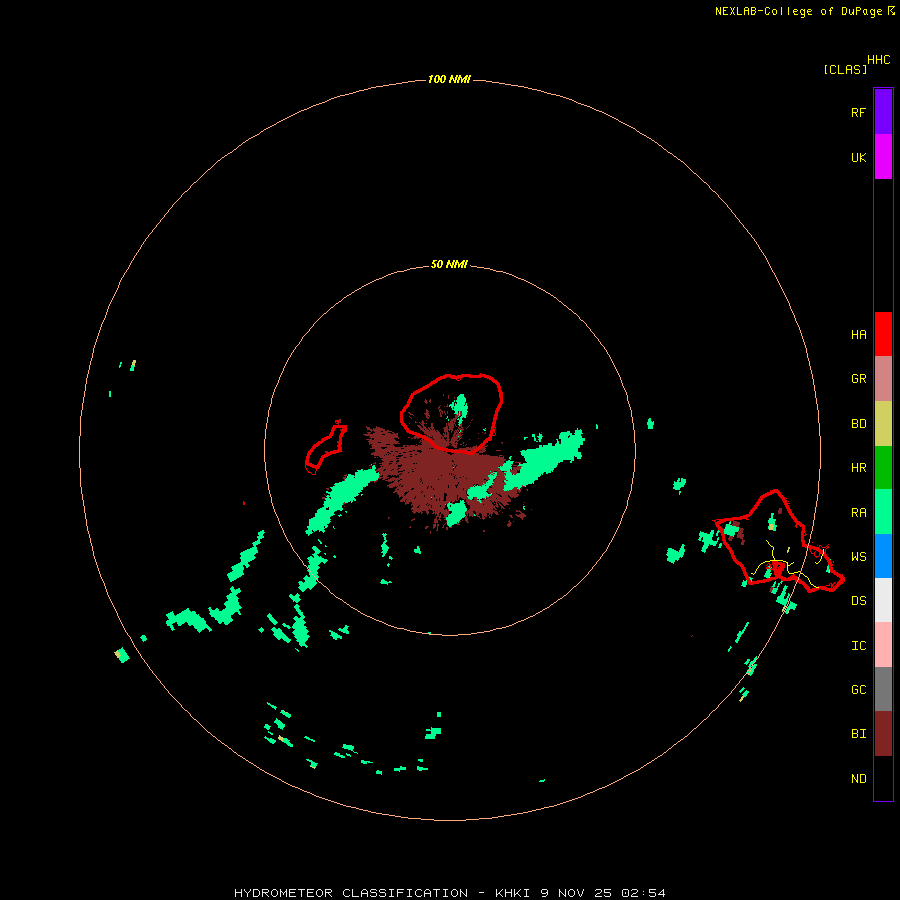Click the GC gray legend swatch
Viewport: 900px width, 900px height.
pos(883,689)
